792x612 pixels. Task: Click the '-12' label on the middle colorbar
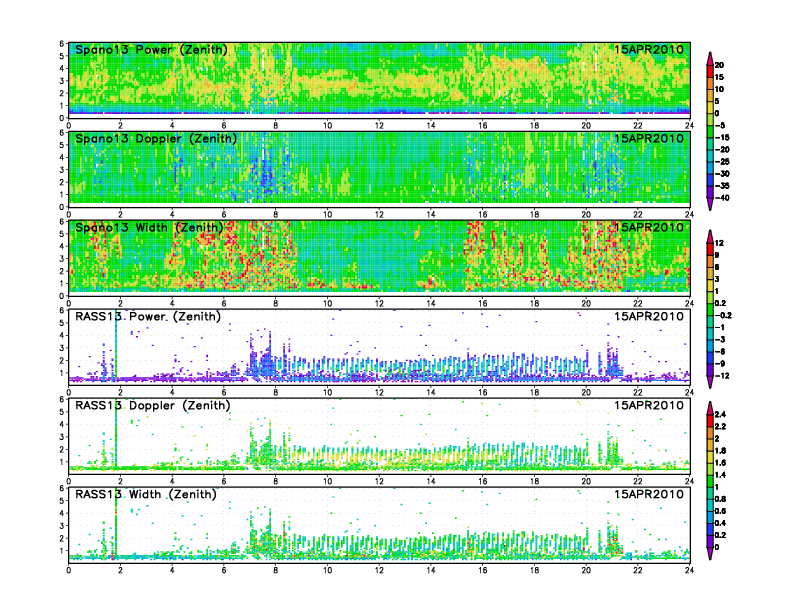(x=722, y=376)
